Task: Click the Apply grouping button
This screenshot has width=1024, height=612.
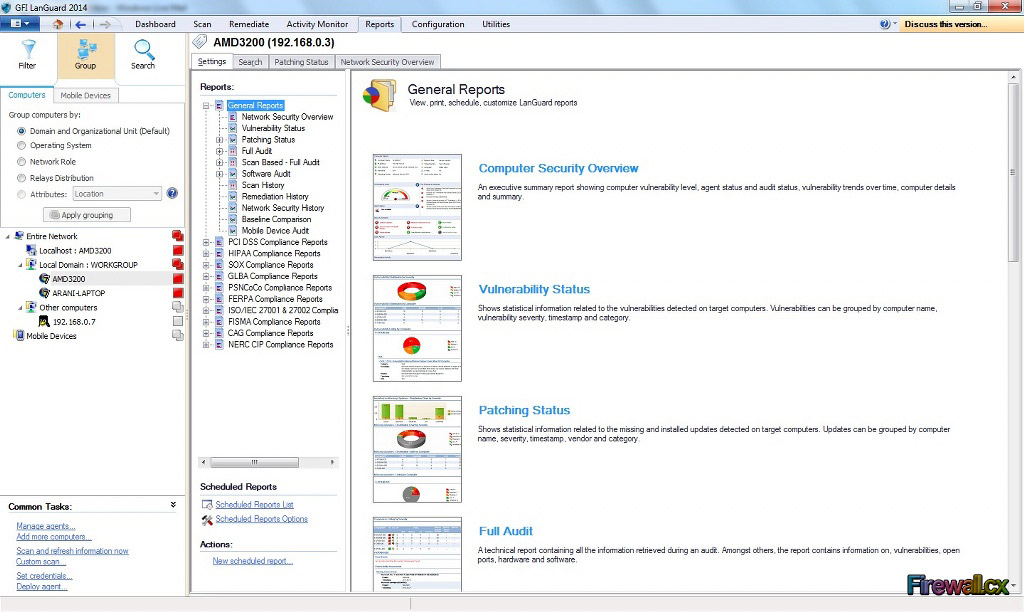Action: [87, 215]
